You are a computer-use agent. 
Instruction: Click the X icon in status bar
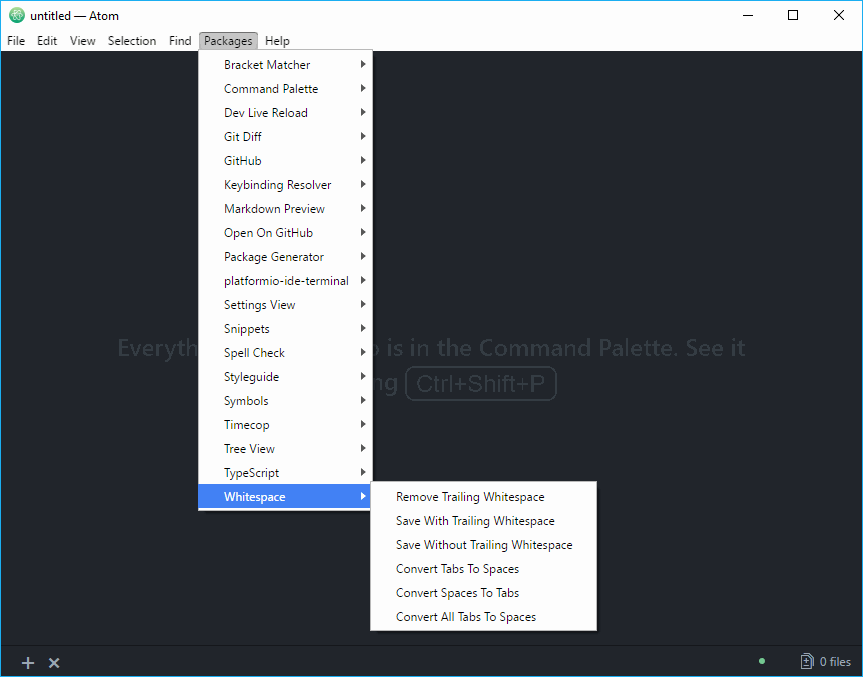pos(54,663)
